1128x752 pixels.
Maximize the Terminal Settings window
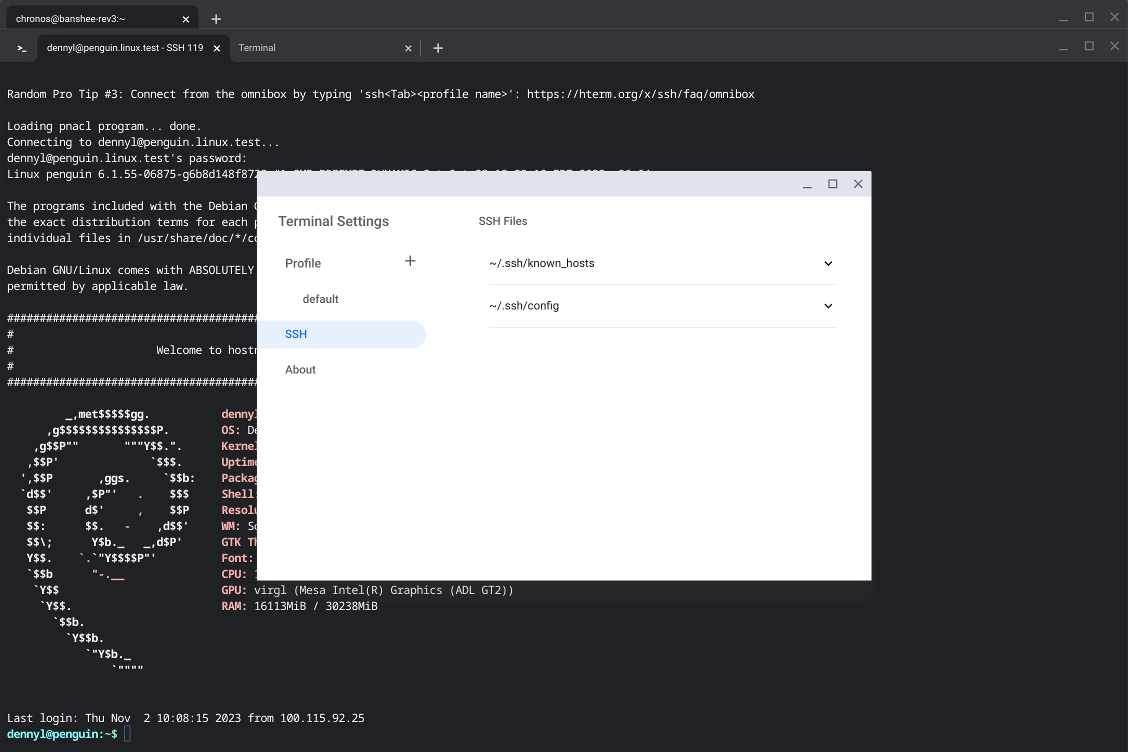(x=832, y=184)
